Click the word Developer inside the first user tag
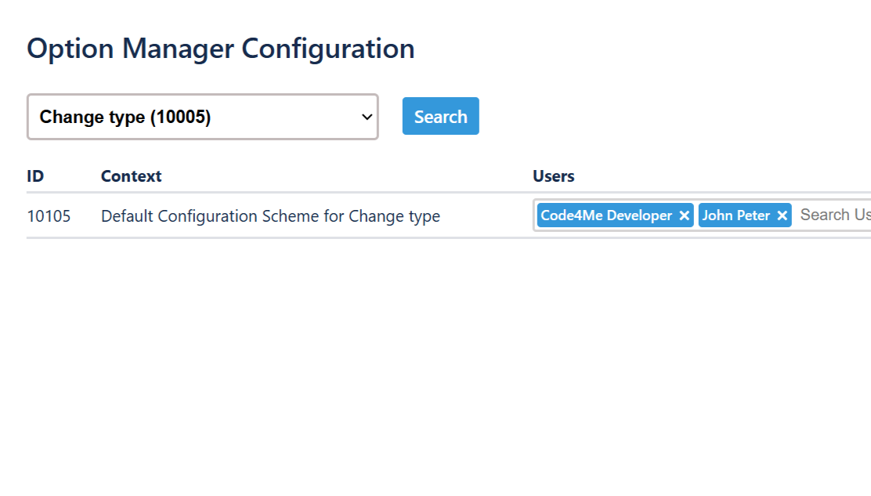The width and height of the screenshot is (871, 496). click(639, 215)
